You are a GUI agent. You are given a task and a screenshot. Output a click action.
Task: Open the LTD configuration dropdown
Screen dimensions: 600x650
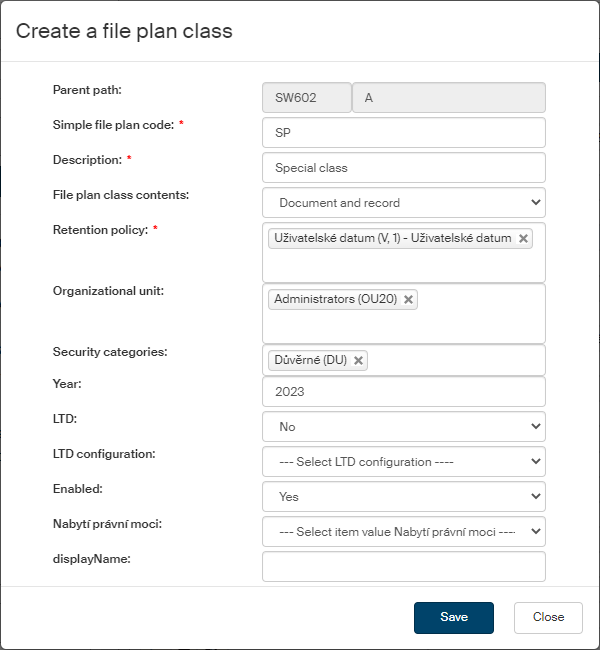[403, 462]
